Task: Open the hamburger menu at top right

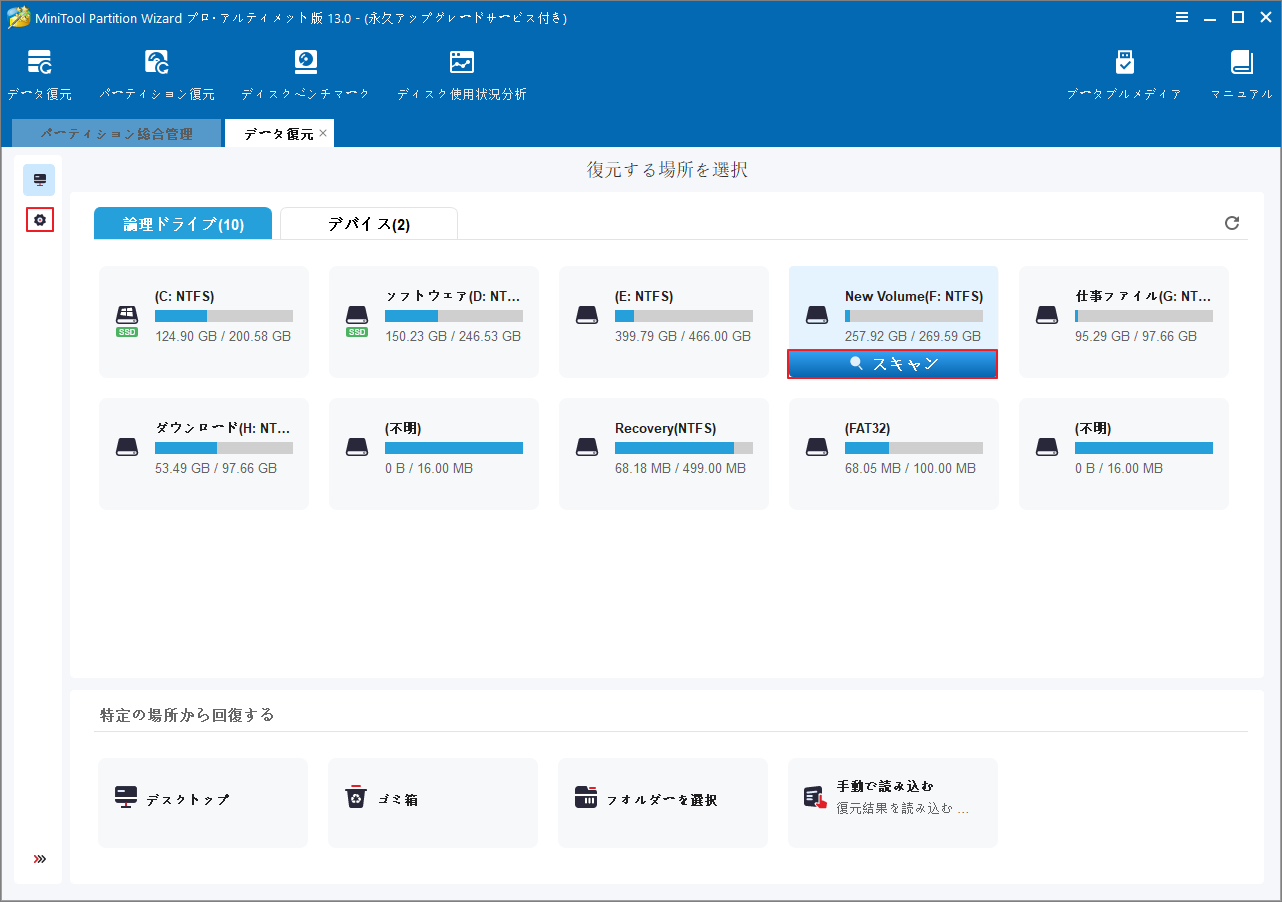Action: pos(1182,17)
